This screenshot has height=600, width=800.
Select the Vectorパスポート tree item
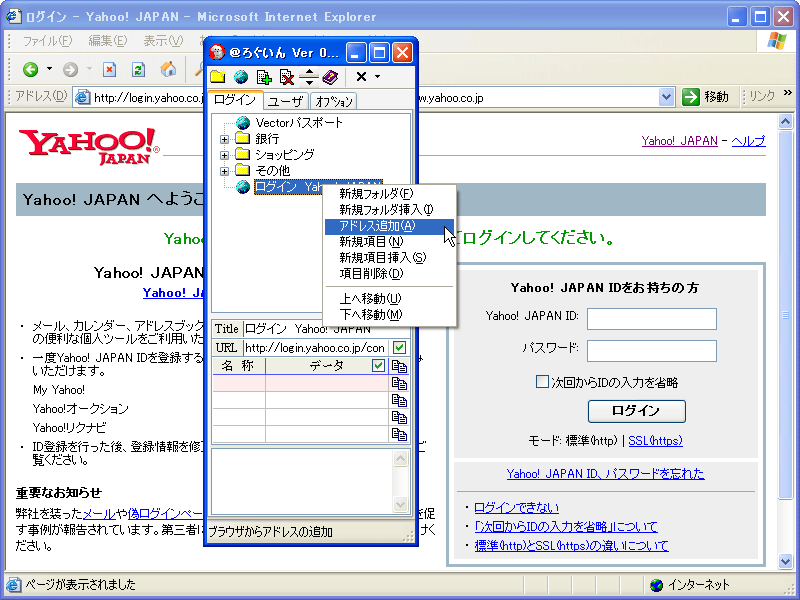[299, 122]
